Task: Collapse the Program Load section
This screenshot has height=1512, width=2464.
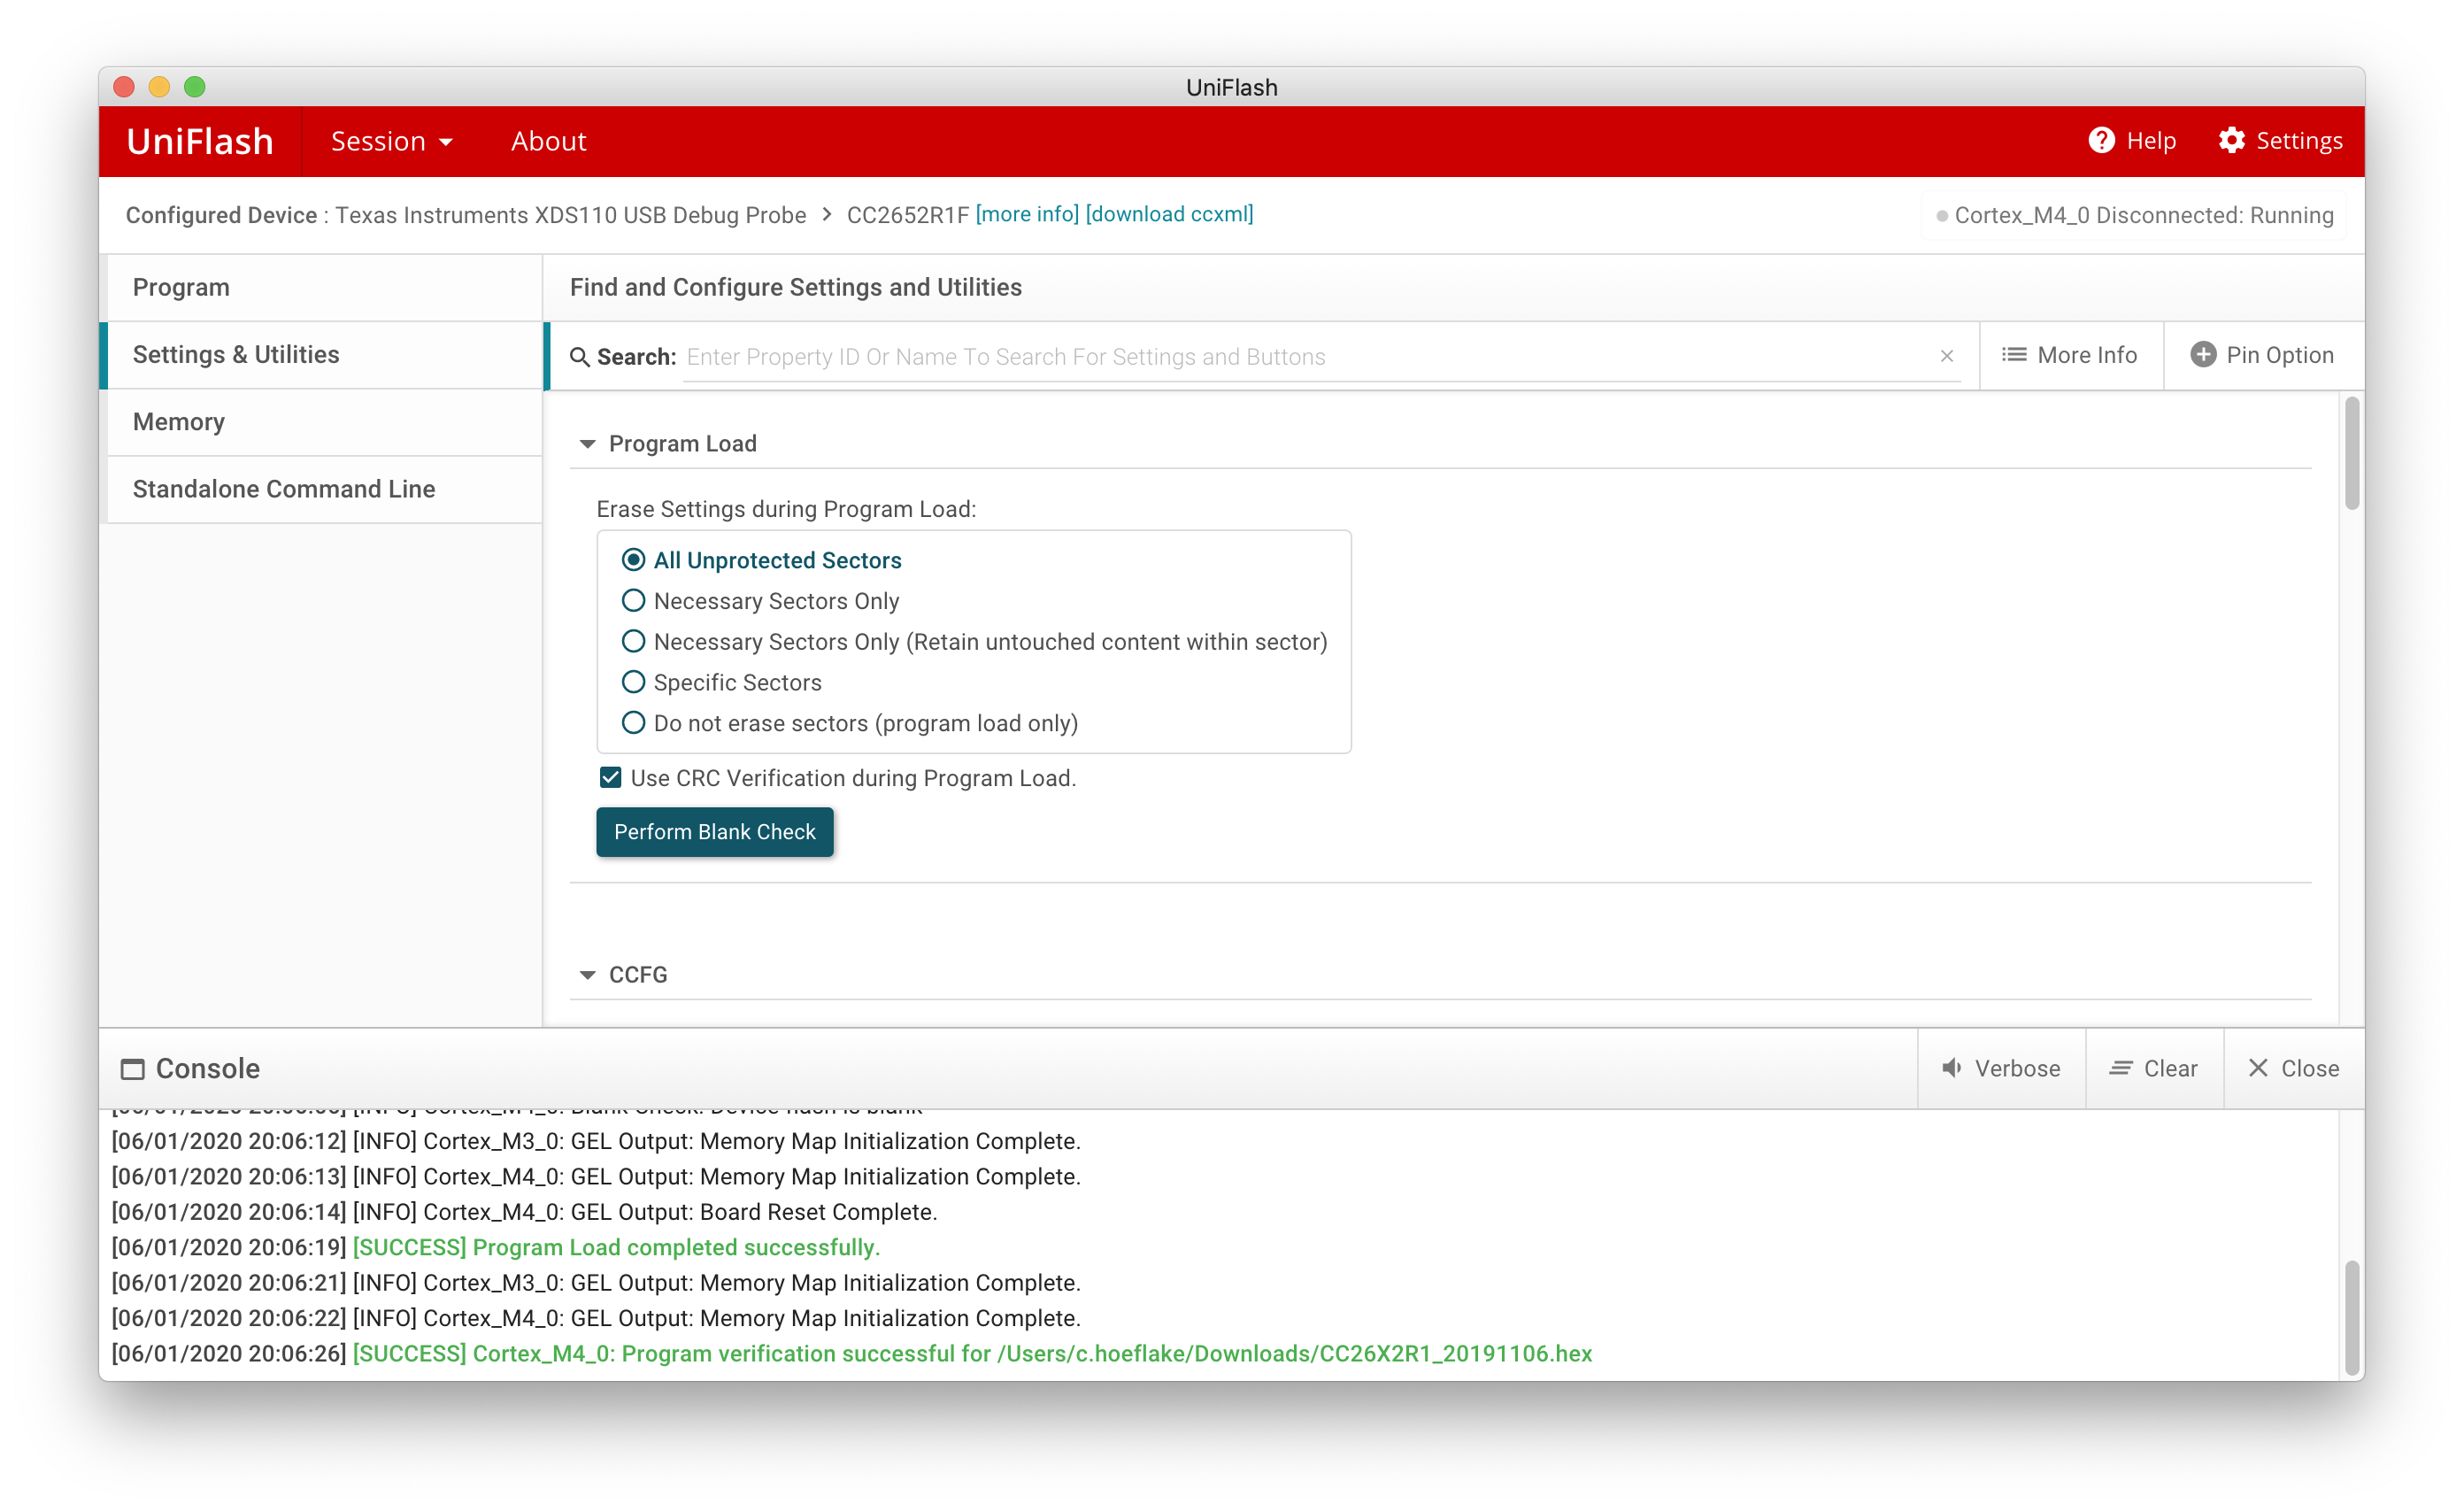Action: click(588, 444)
